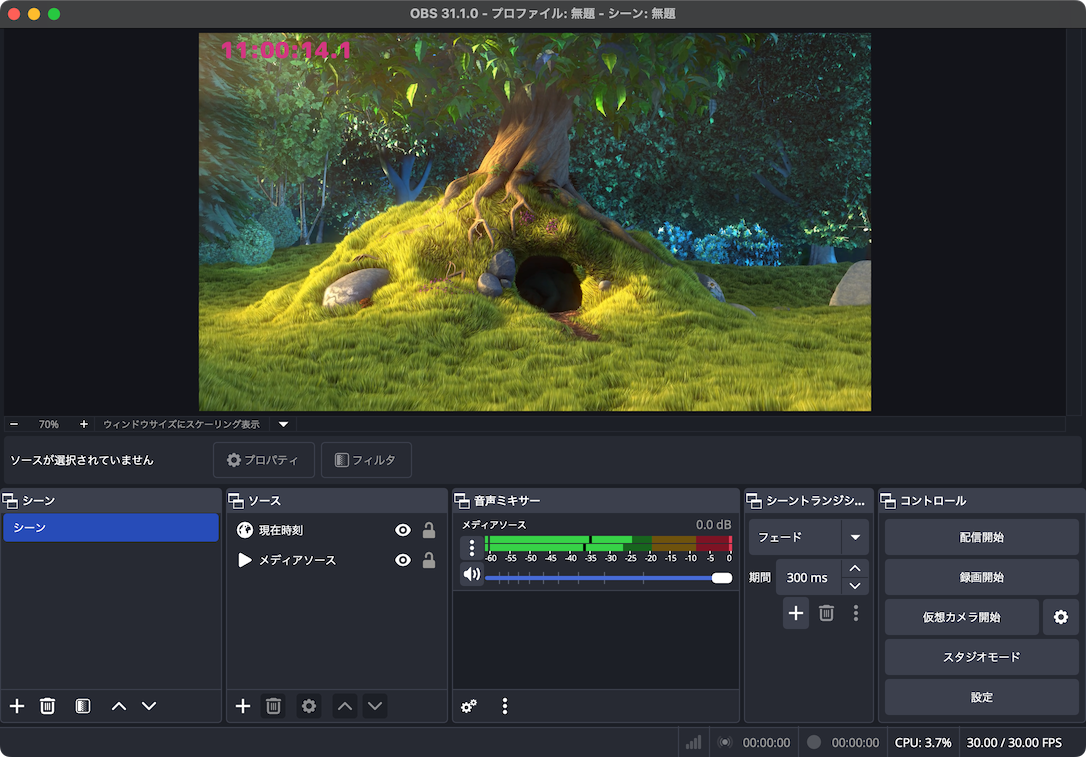Click 録画開始 to start recording
1086x757 pixels.
tap(981, 577)
